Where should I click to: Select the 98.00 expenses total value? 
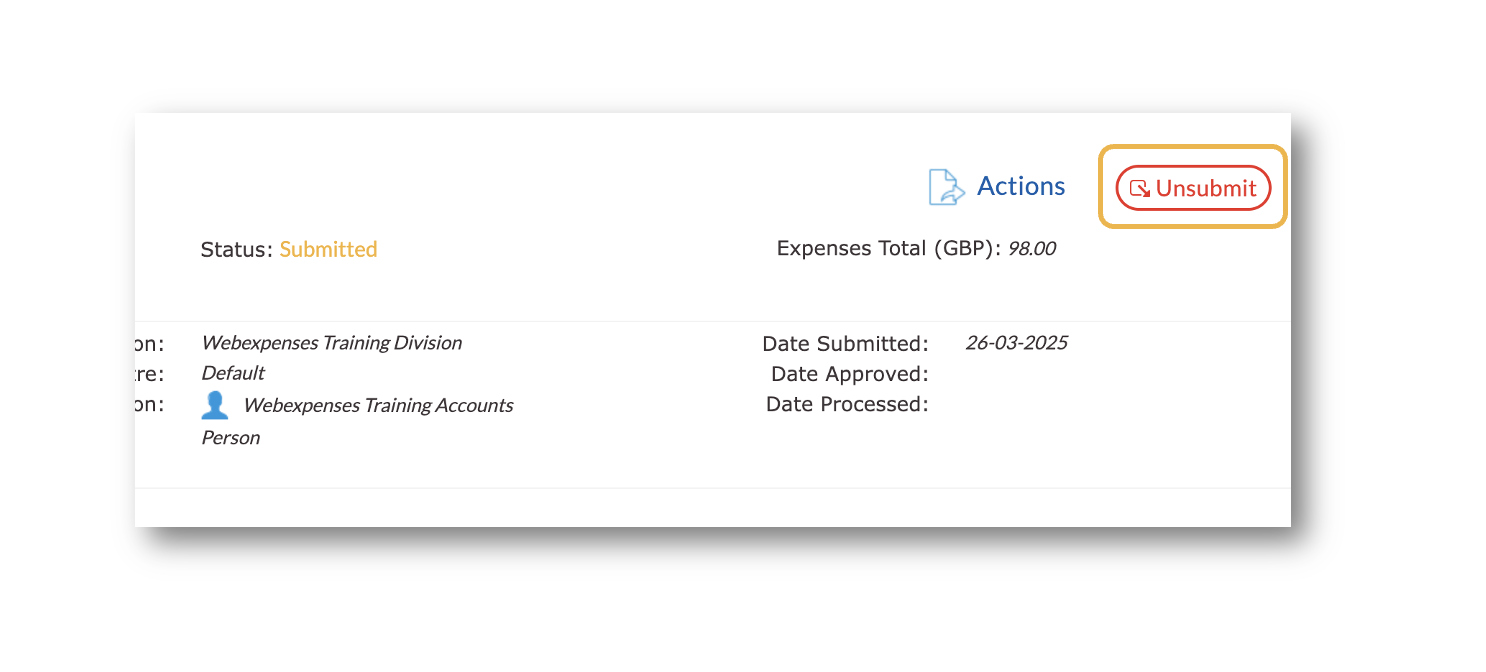coord(1031,248)
